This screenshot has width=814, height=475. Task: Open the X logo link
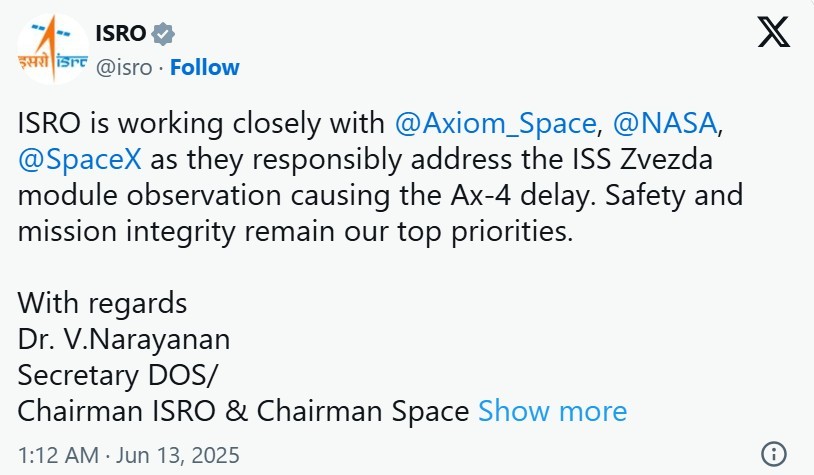pos(774,32)
